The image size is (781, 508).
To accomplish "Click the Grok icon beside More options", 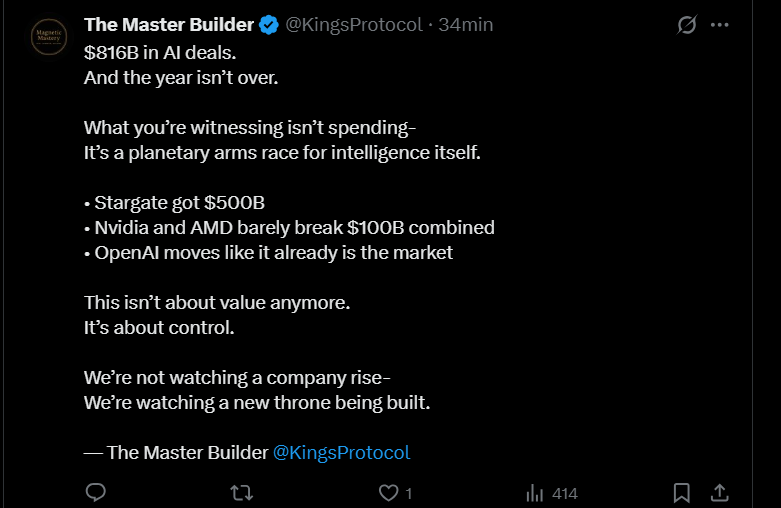I will coord(686,25).
